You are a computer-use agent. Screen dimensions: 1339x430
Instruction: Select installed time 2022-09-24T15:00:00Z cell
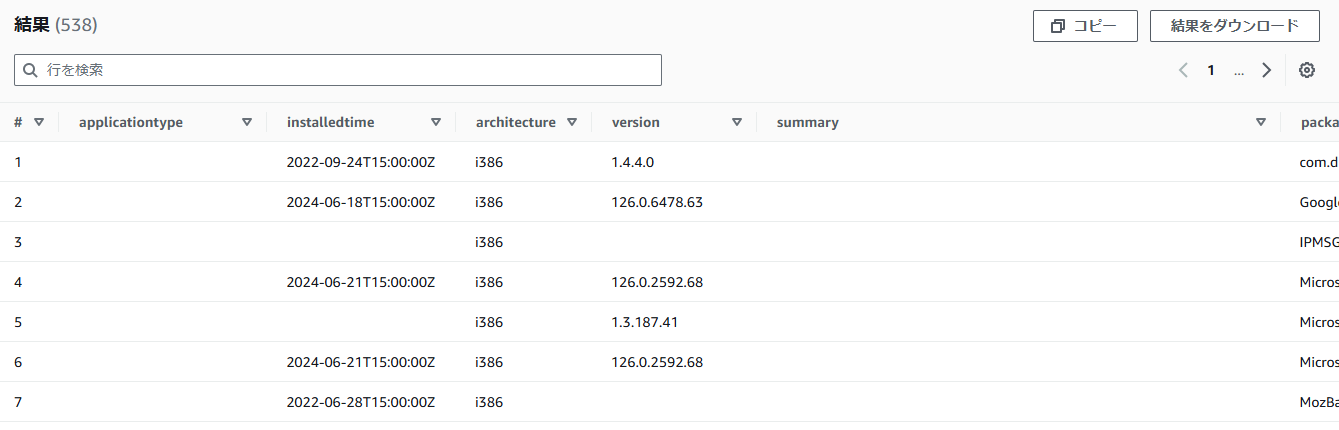pyautogui.click(x=361, y=162)
